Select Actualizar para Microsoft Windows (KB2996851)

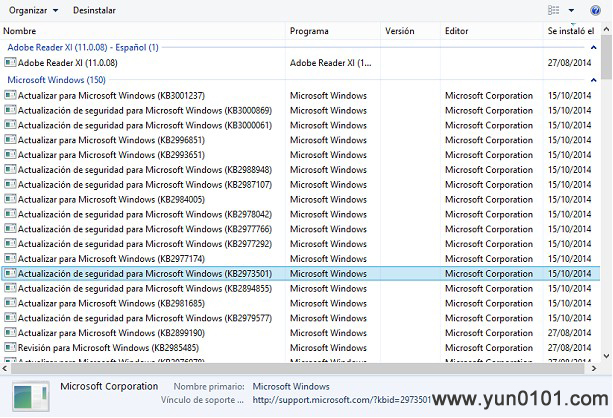pyautogui.click(x=111, y=140)
